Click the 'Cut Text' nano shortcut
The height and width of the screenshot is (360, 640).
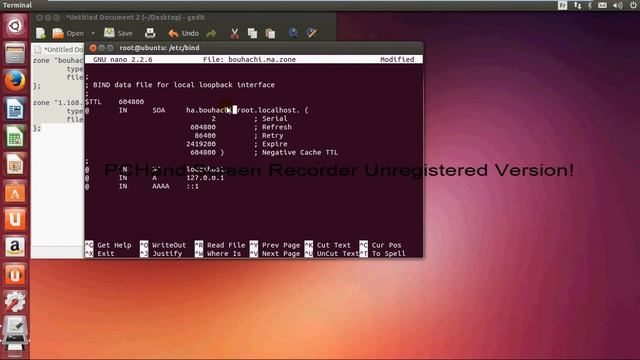point(333,245)
